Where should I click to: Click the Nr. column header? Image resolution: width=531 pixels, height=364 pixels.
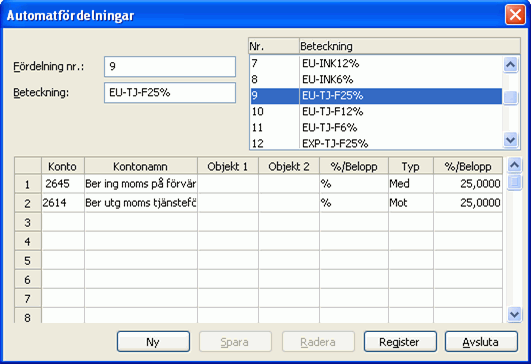pos(274,46)
